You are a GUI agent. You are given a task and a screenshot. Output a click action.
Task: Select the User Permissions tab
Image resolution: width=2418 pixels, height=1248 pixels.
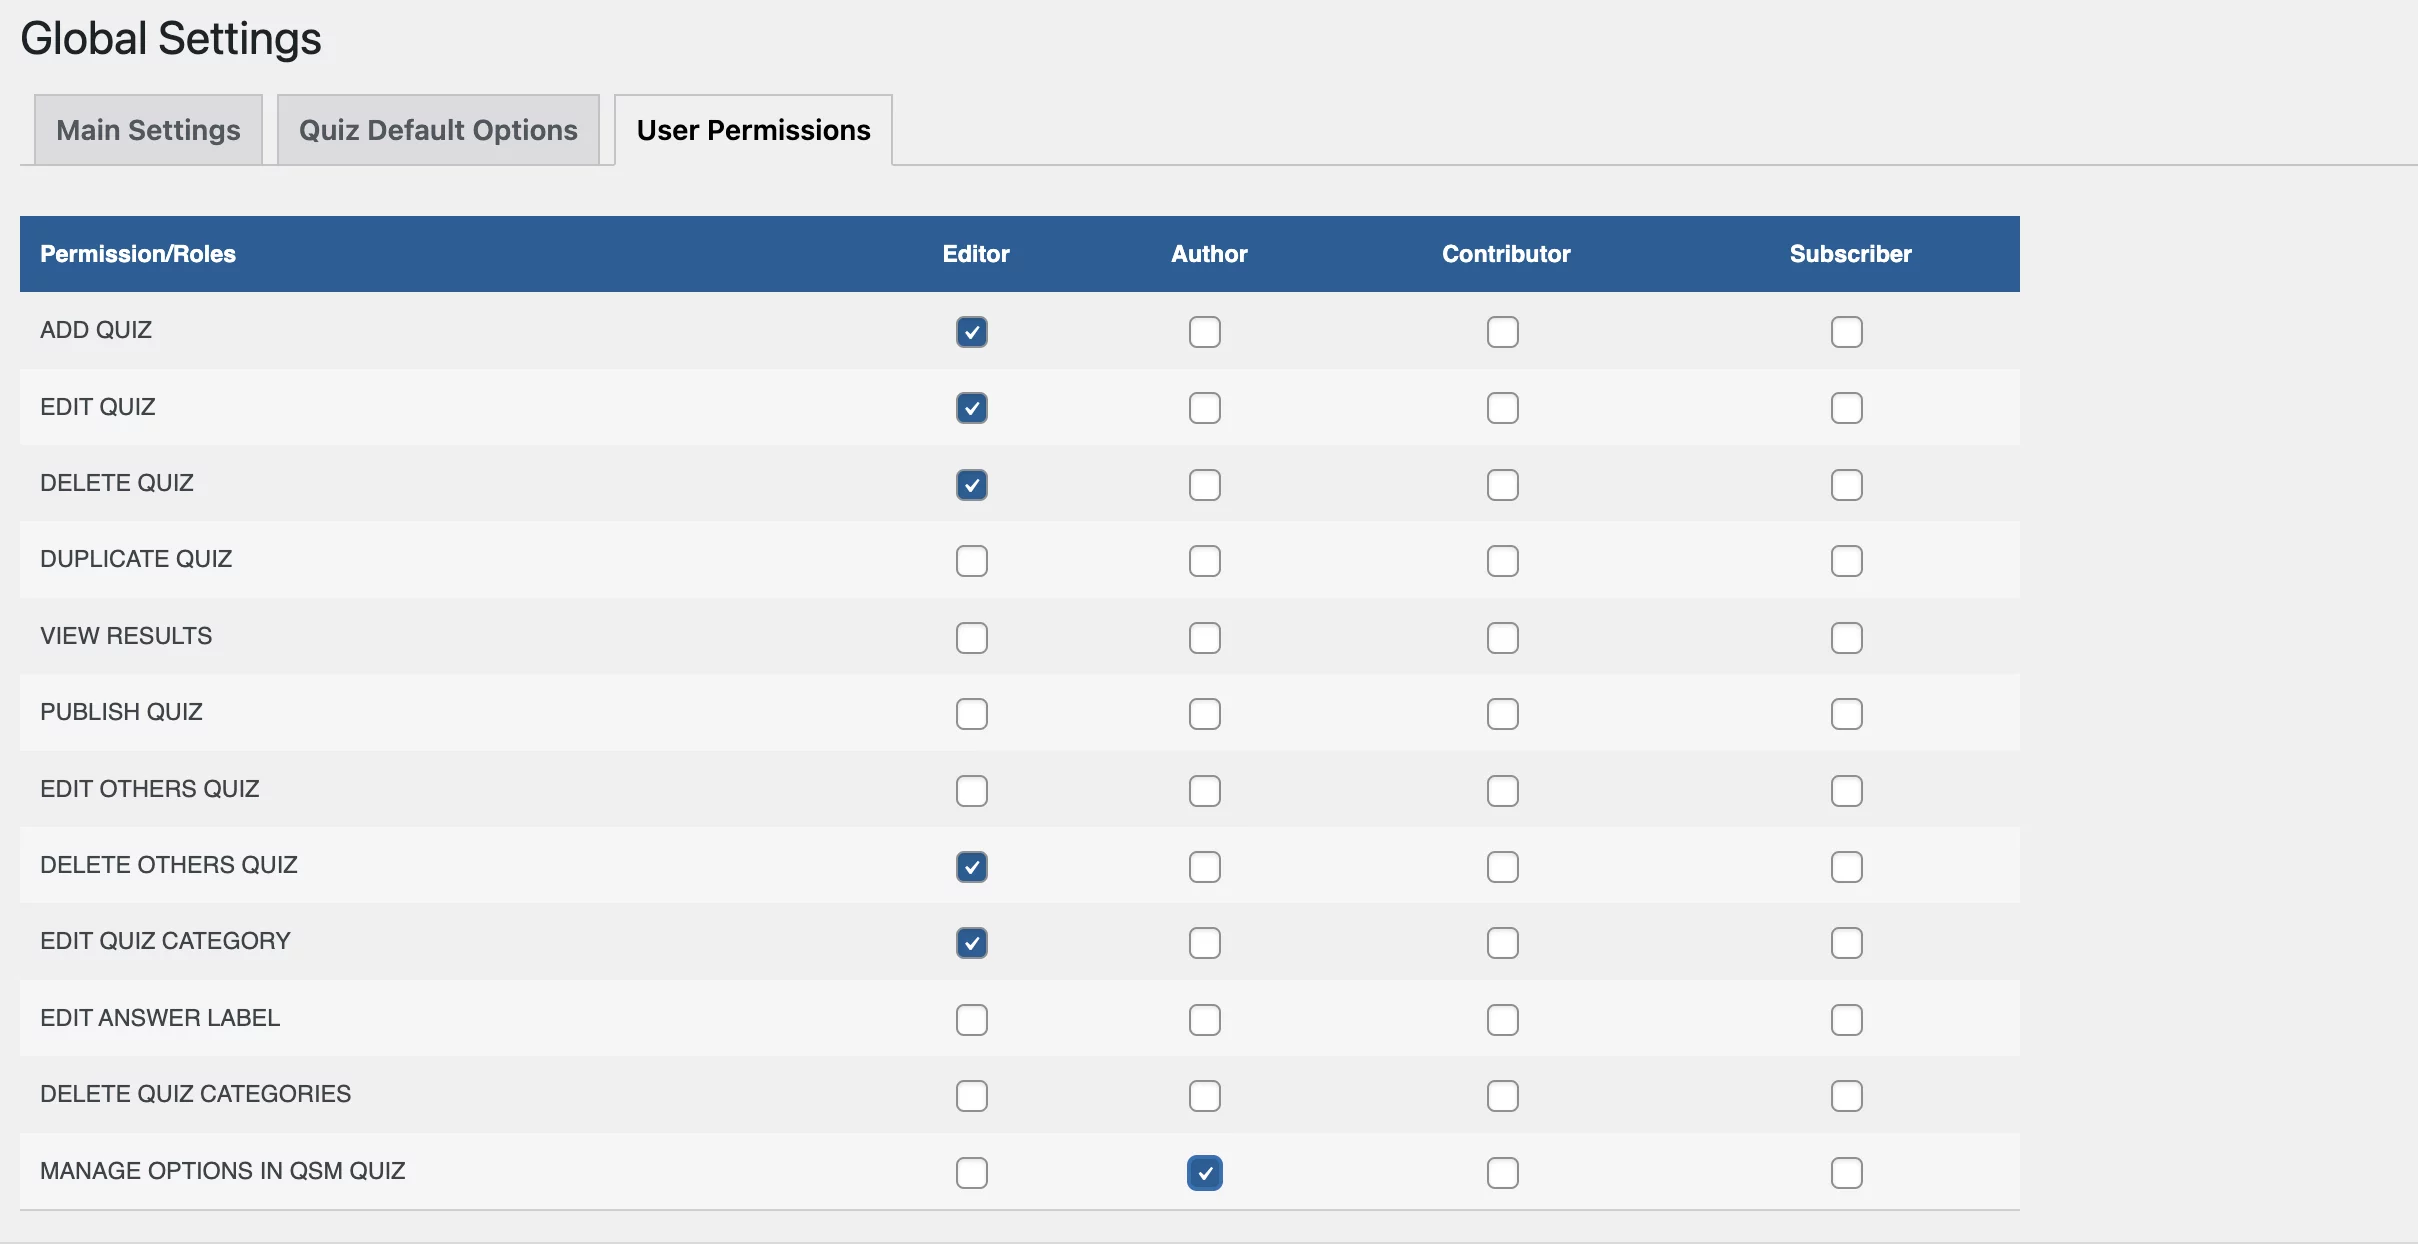click(753, 130)
